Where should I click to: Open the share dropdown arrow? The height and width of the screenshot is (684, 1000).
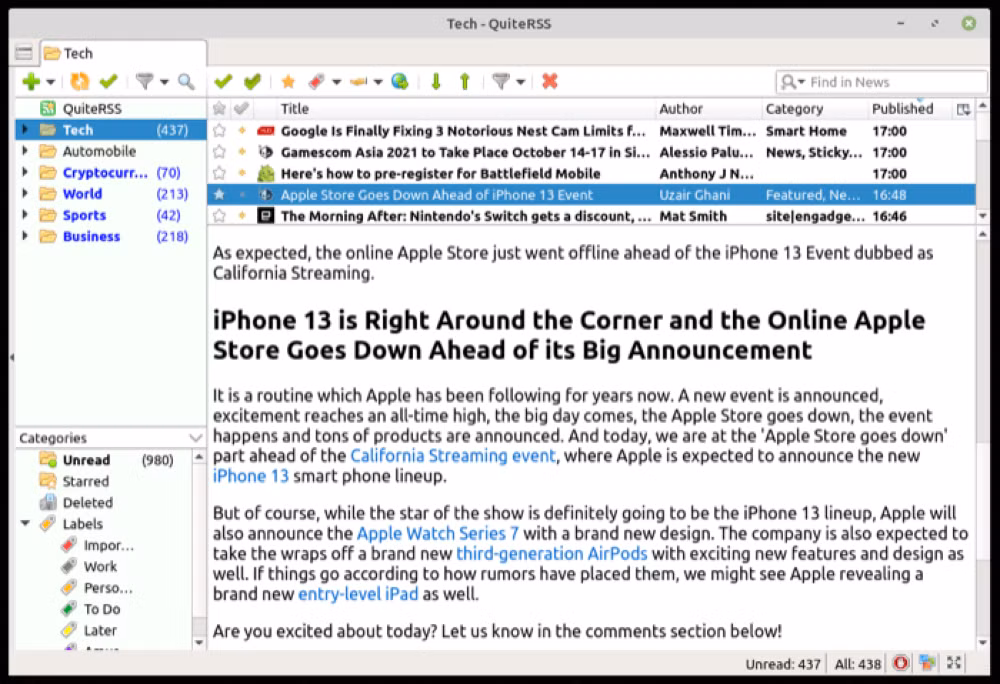point(378,82)
